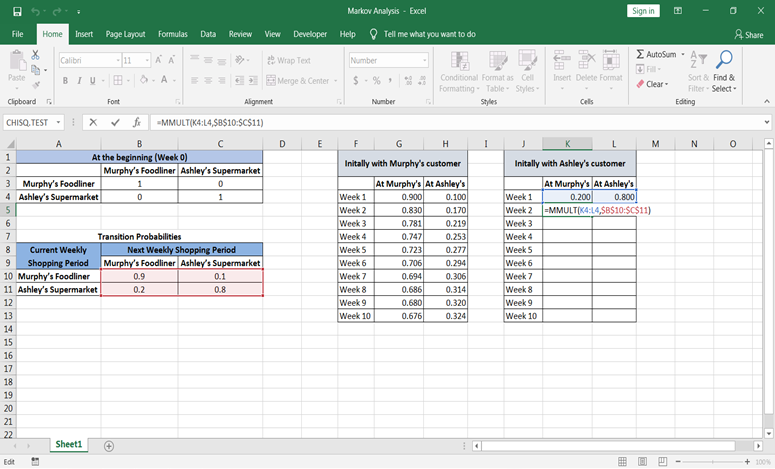Click the Sign in button
Screen dimensions: 775x469
(643, 11)
